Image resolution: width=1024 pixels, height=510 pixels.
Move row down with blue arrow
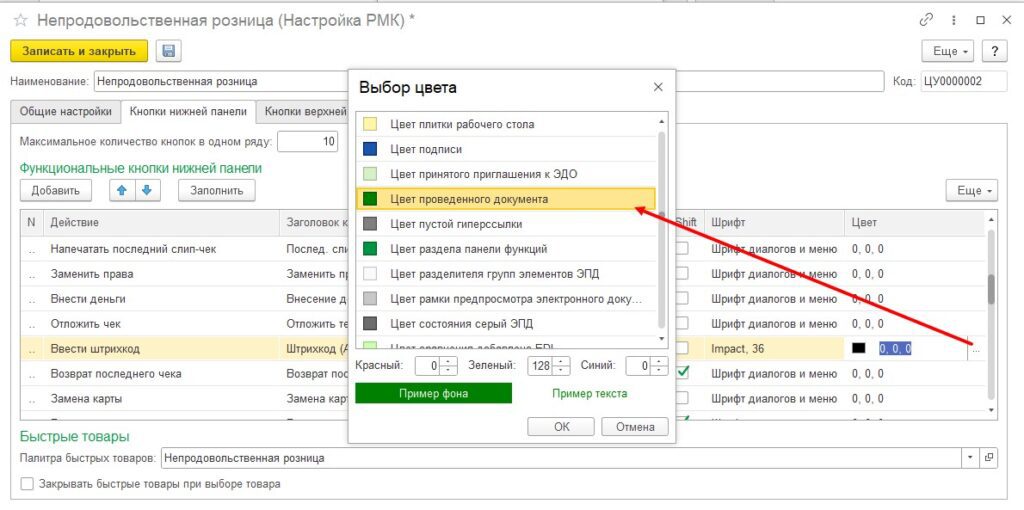tap(145, 190)
